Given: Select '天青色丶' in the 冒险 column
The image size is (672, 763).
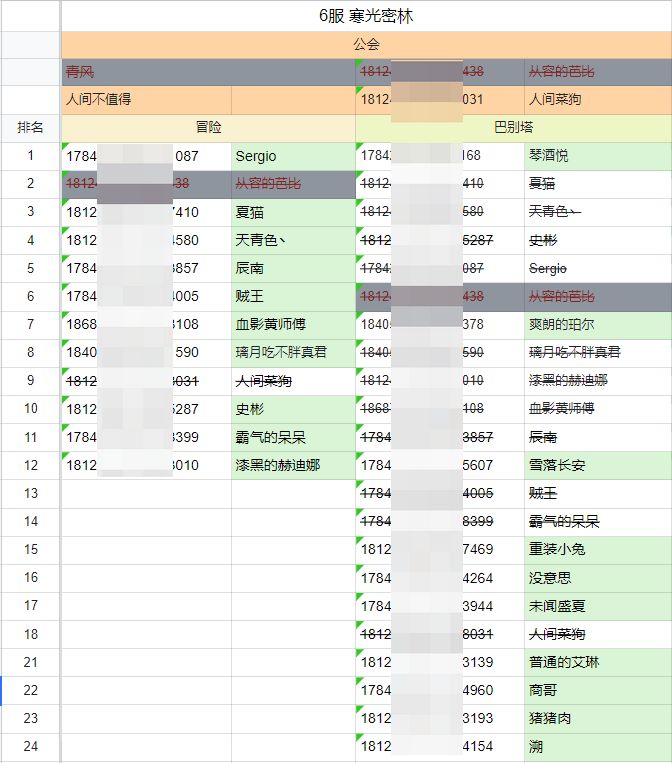Looking at the screenshot, I should (293, 240).
